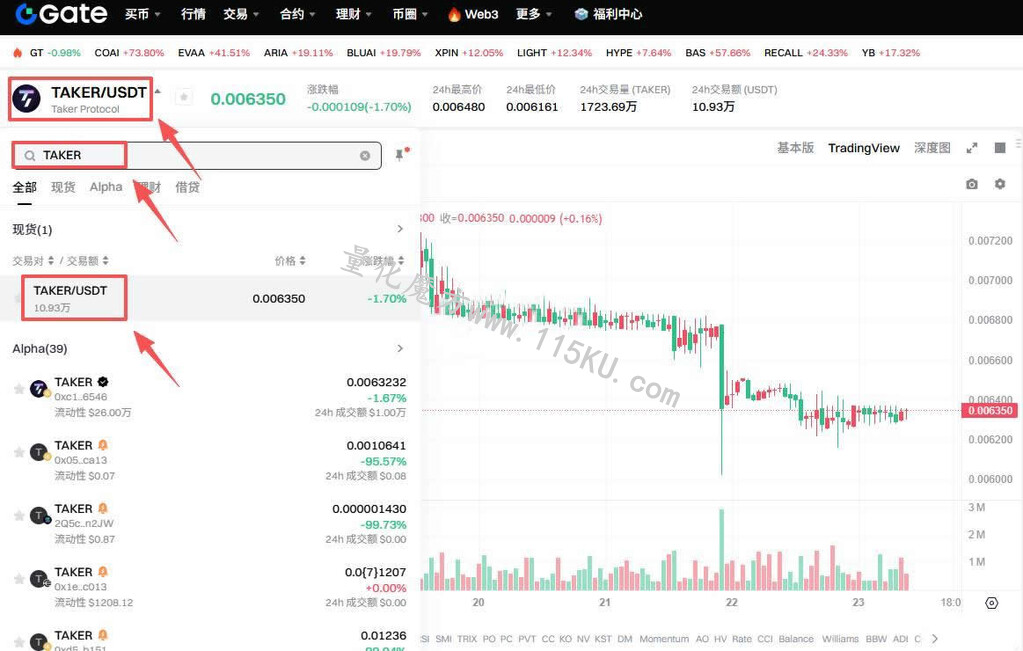Switch to the 全部 tab
The height and width of the screenshot is (651, 1023).
pos(25,188)
